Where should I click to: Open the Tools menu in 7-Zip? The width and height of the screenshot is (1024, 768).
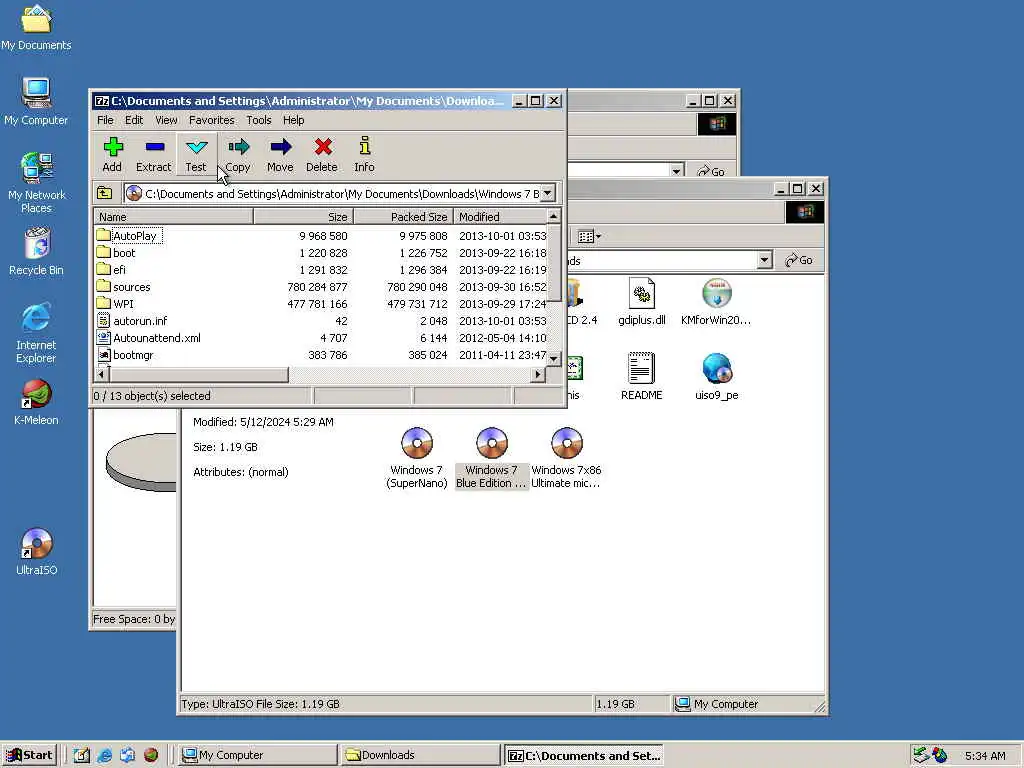click(x=259, y=120)
